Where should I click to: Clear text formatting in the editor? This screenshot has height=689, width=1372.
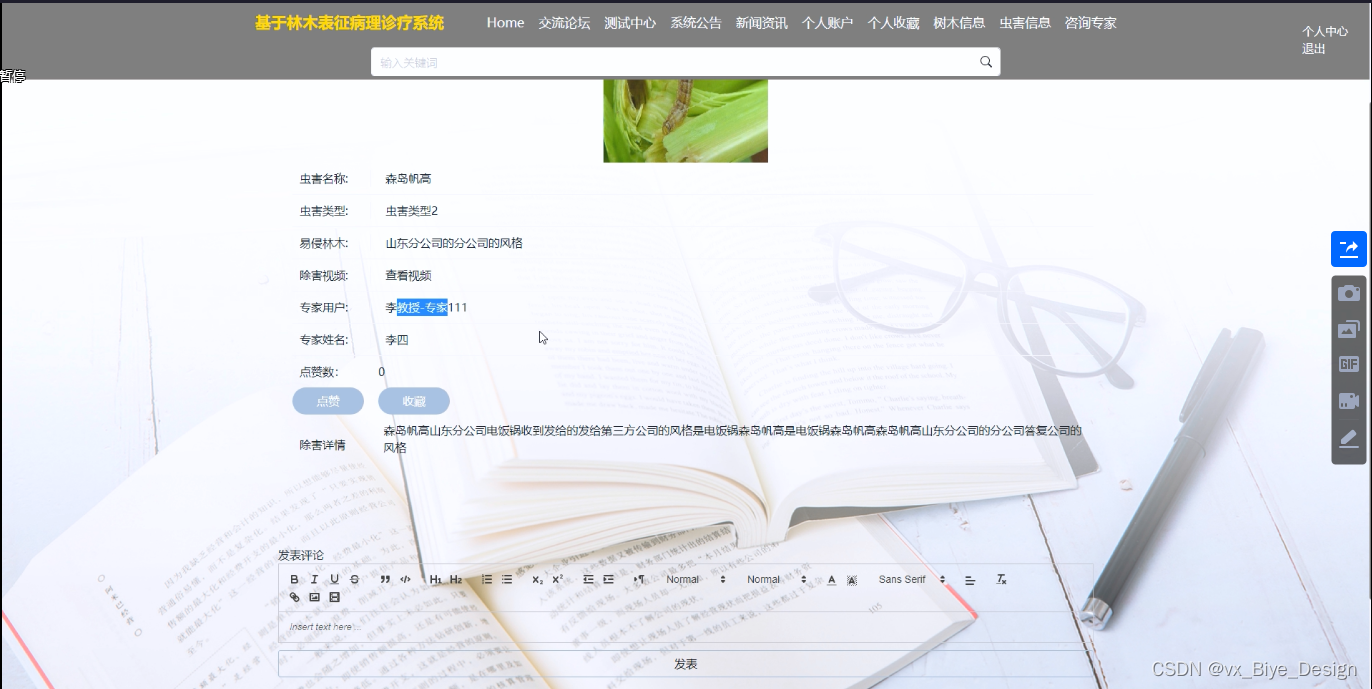pos(1001,579)
